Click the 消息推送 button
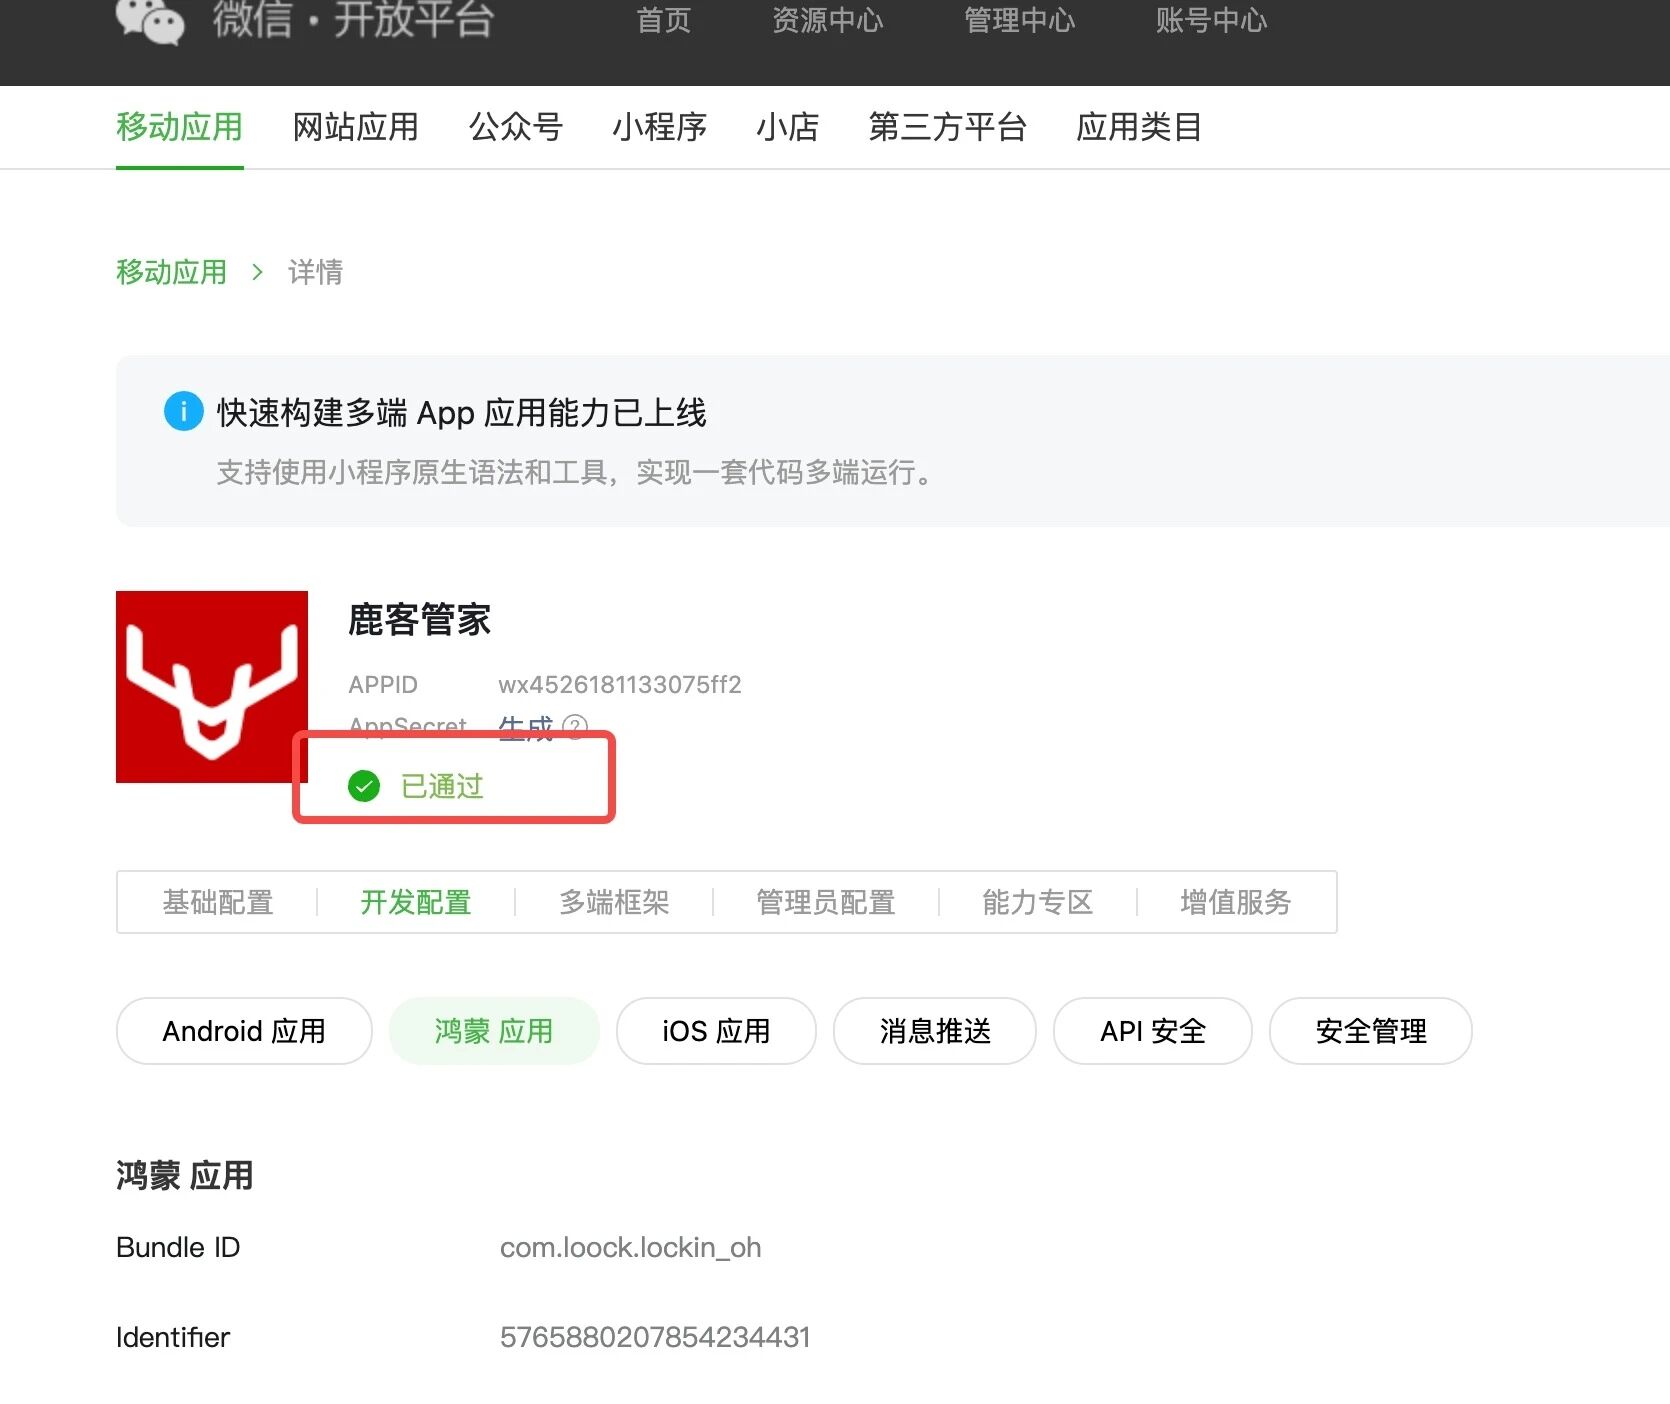The image size is (1670, 1404). click(x=935, y=1031)
